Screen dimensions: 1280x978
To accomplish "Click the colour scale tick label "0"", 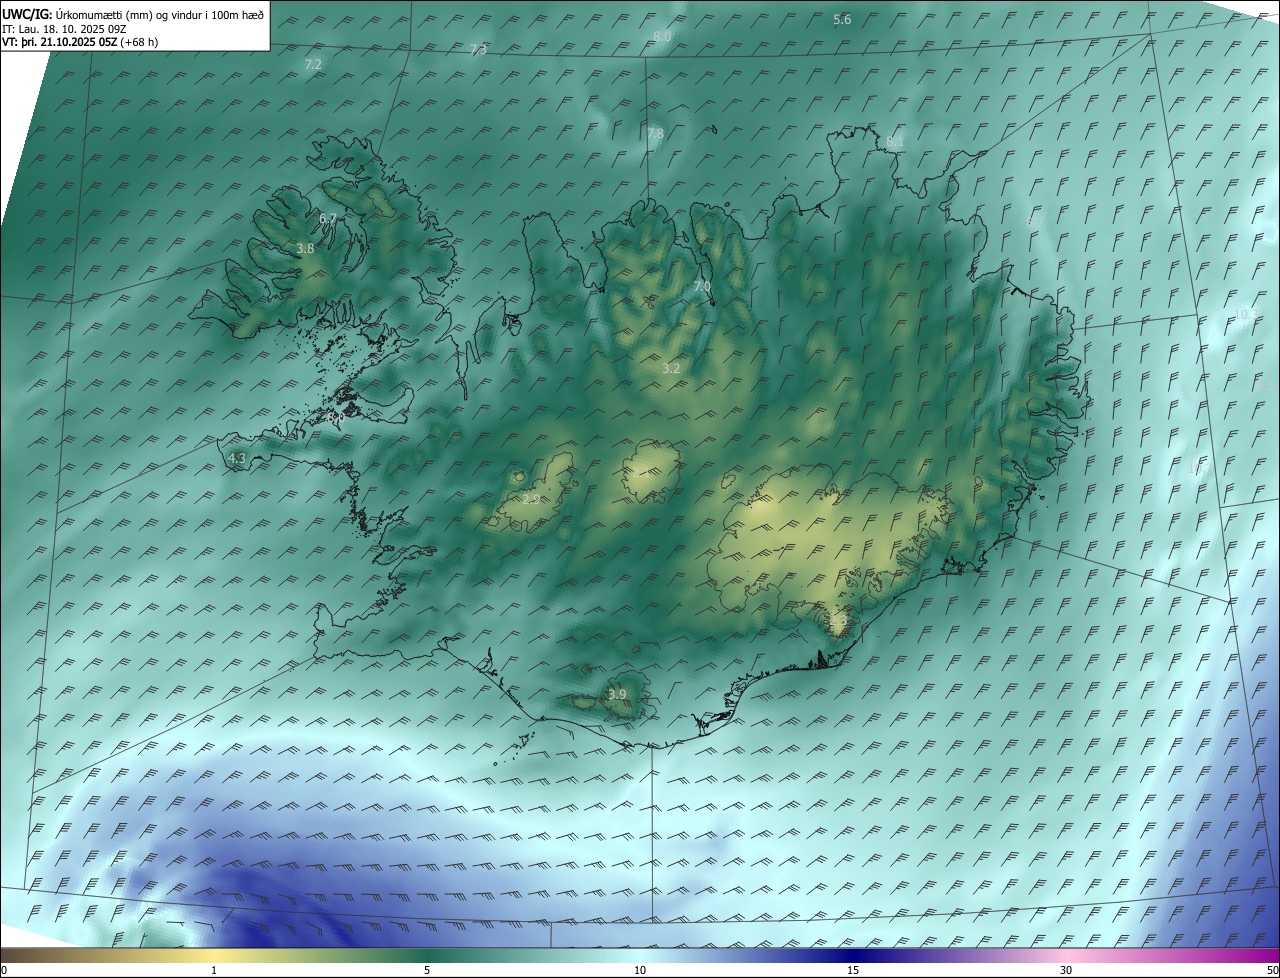I will coord(4,970).
